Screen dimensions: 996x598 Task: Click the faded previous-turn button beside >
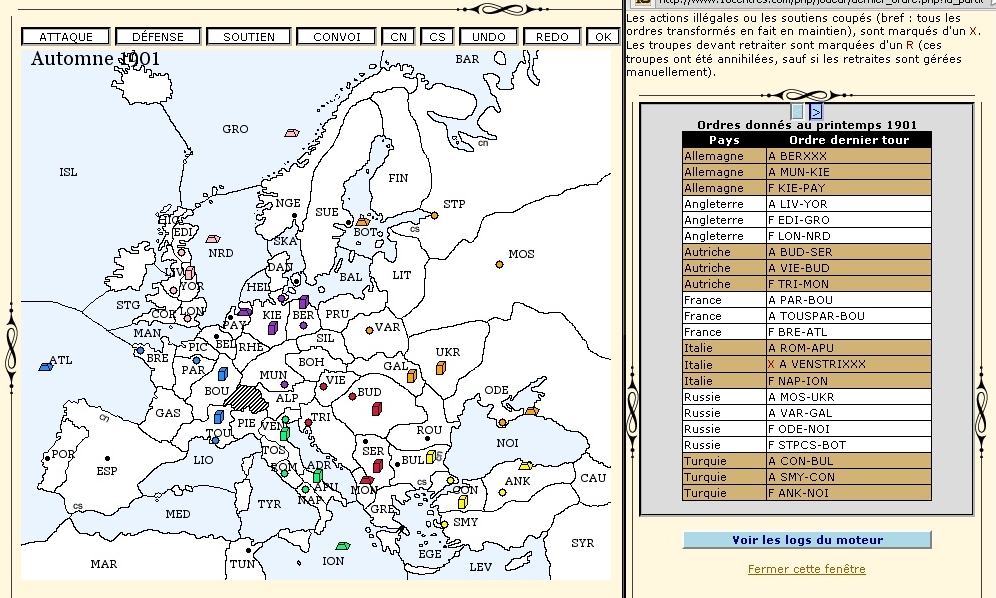(797, 112)
